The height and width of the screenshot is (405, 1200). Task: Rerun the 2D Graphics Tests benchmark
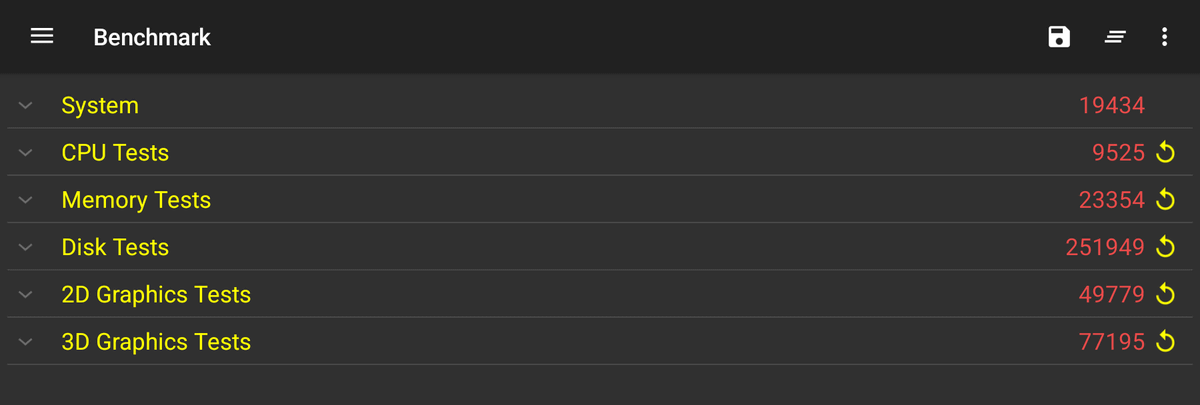tap(1165, 295)
